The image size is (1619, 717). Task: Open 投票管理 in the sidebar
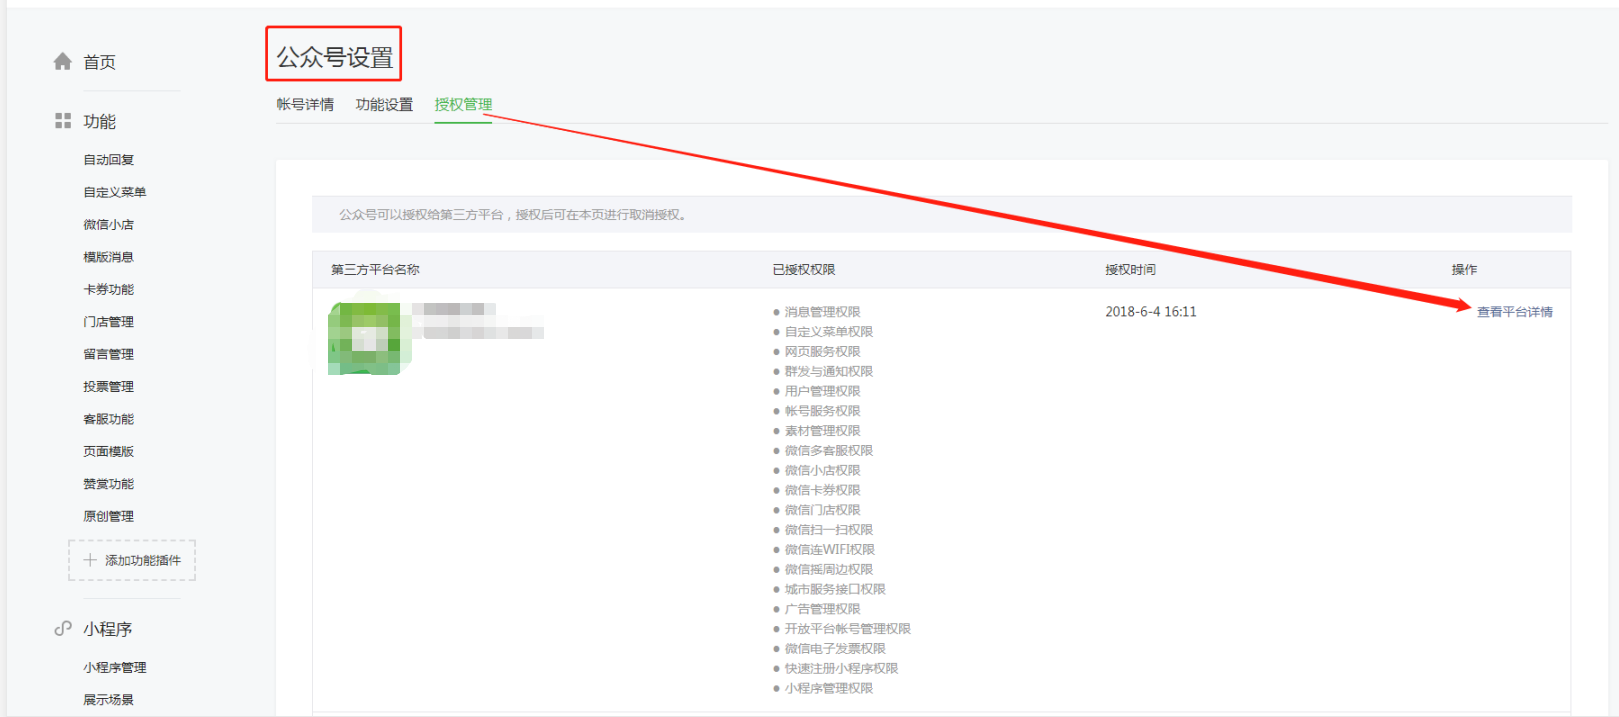tap(108, 386)
